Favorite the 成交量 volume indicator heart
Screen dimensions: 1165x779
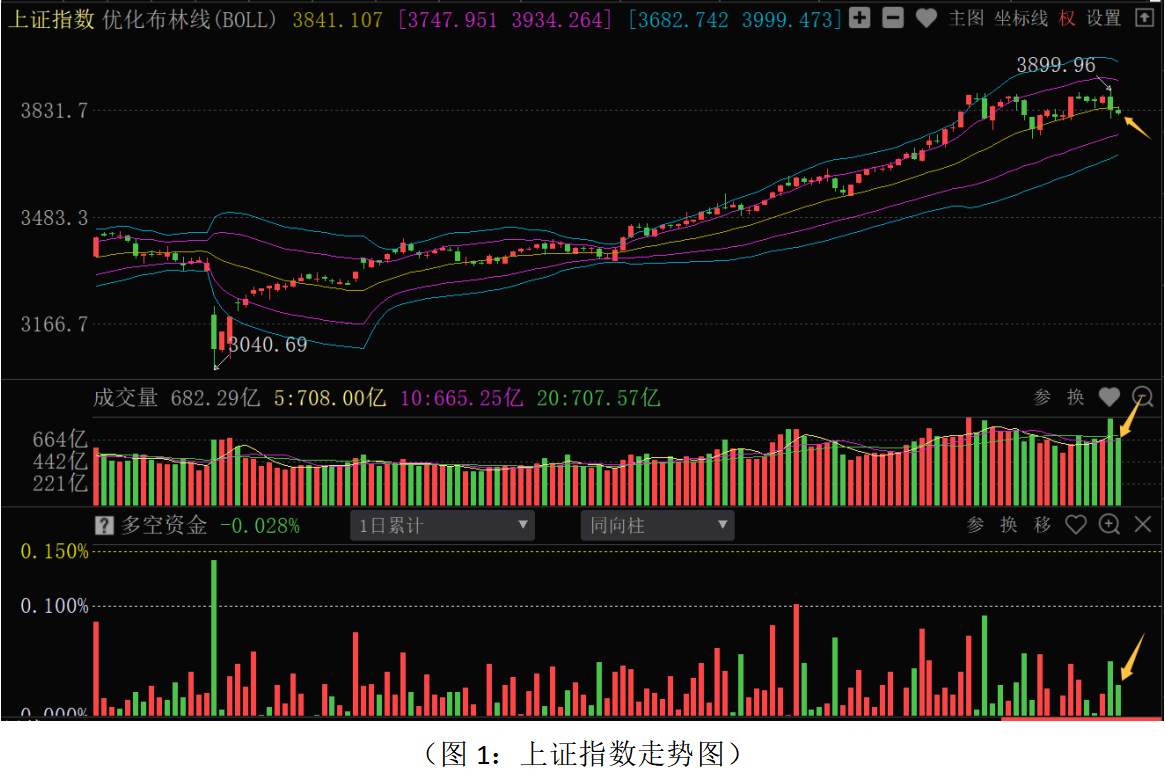[x=1109, y=398]
